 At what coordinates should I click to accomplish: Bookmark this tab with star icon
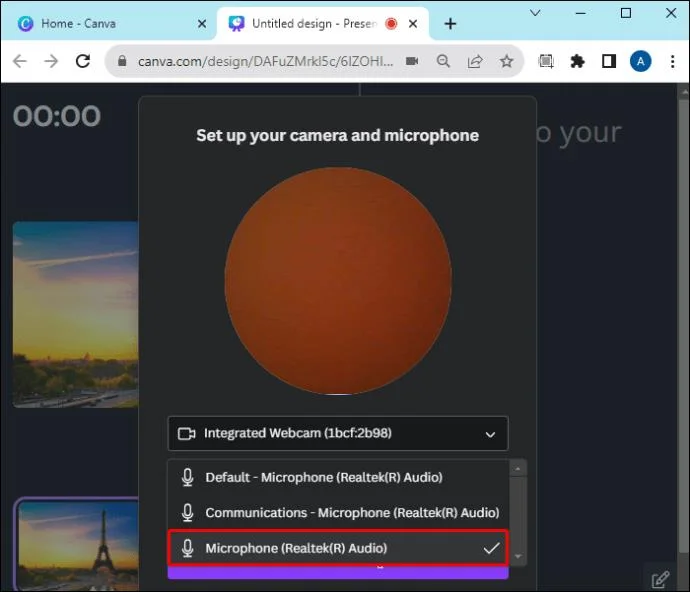tap(506, 61)
